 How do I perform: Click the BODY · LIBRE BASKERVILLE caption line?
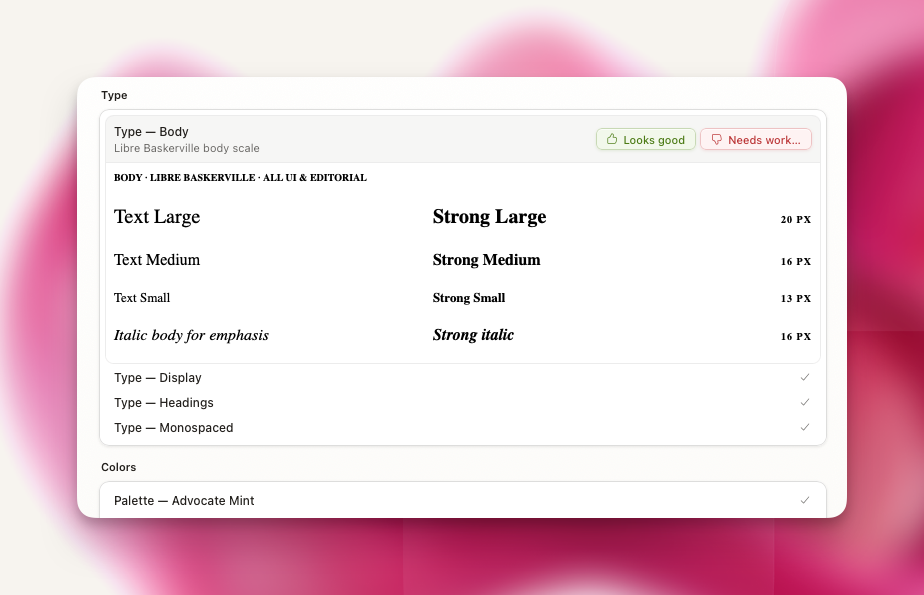240,177
